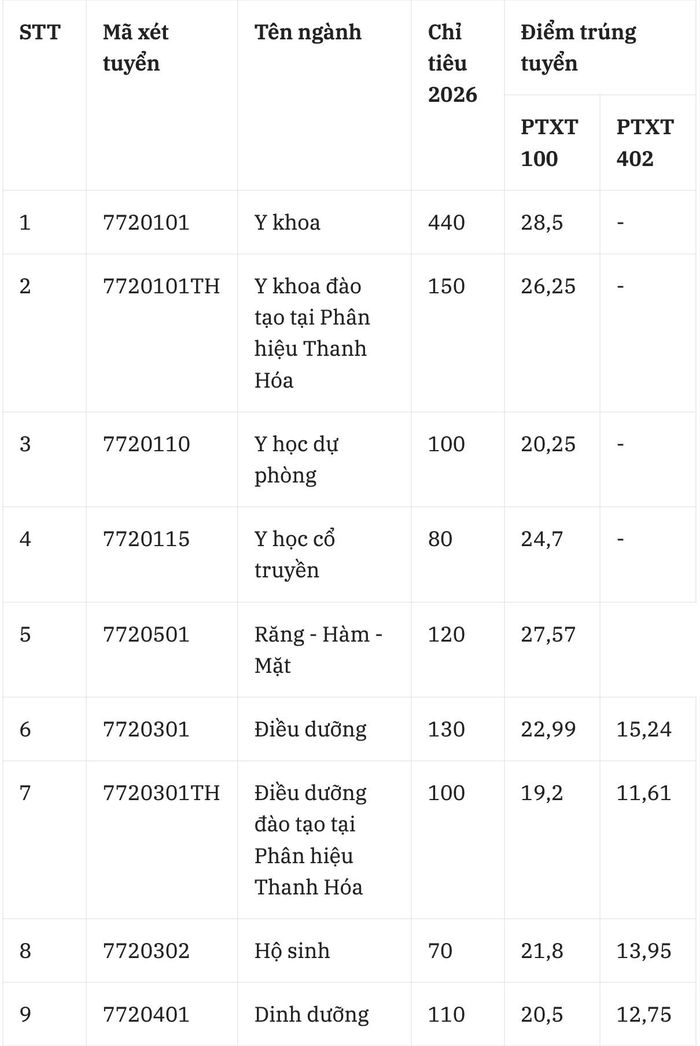Select score 28,5 for Y khoa
700x1046 pixels.
542,222
